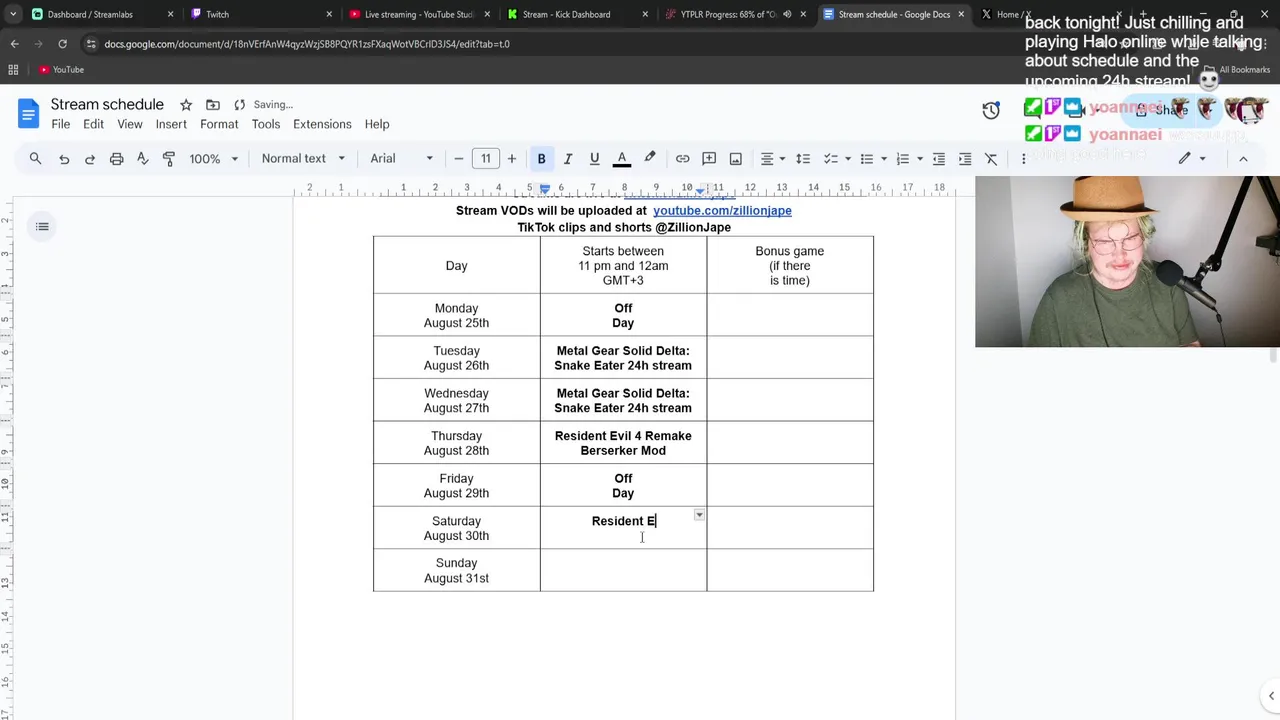Switch to the YouTube Studio live streaming tab
Viewport: 1280px width, 720px height.
[419, 14]
